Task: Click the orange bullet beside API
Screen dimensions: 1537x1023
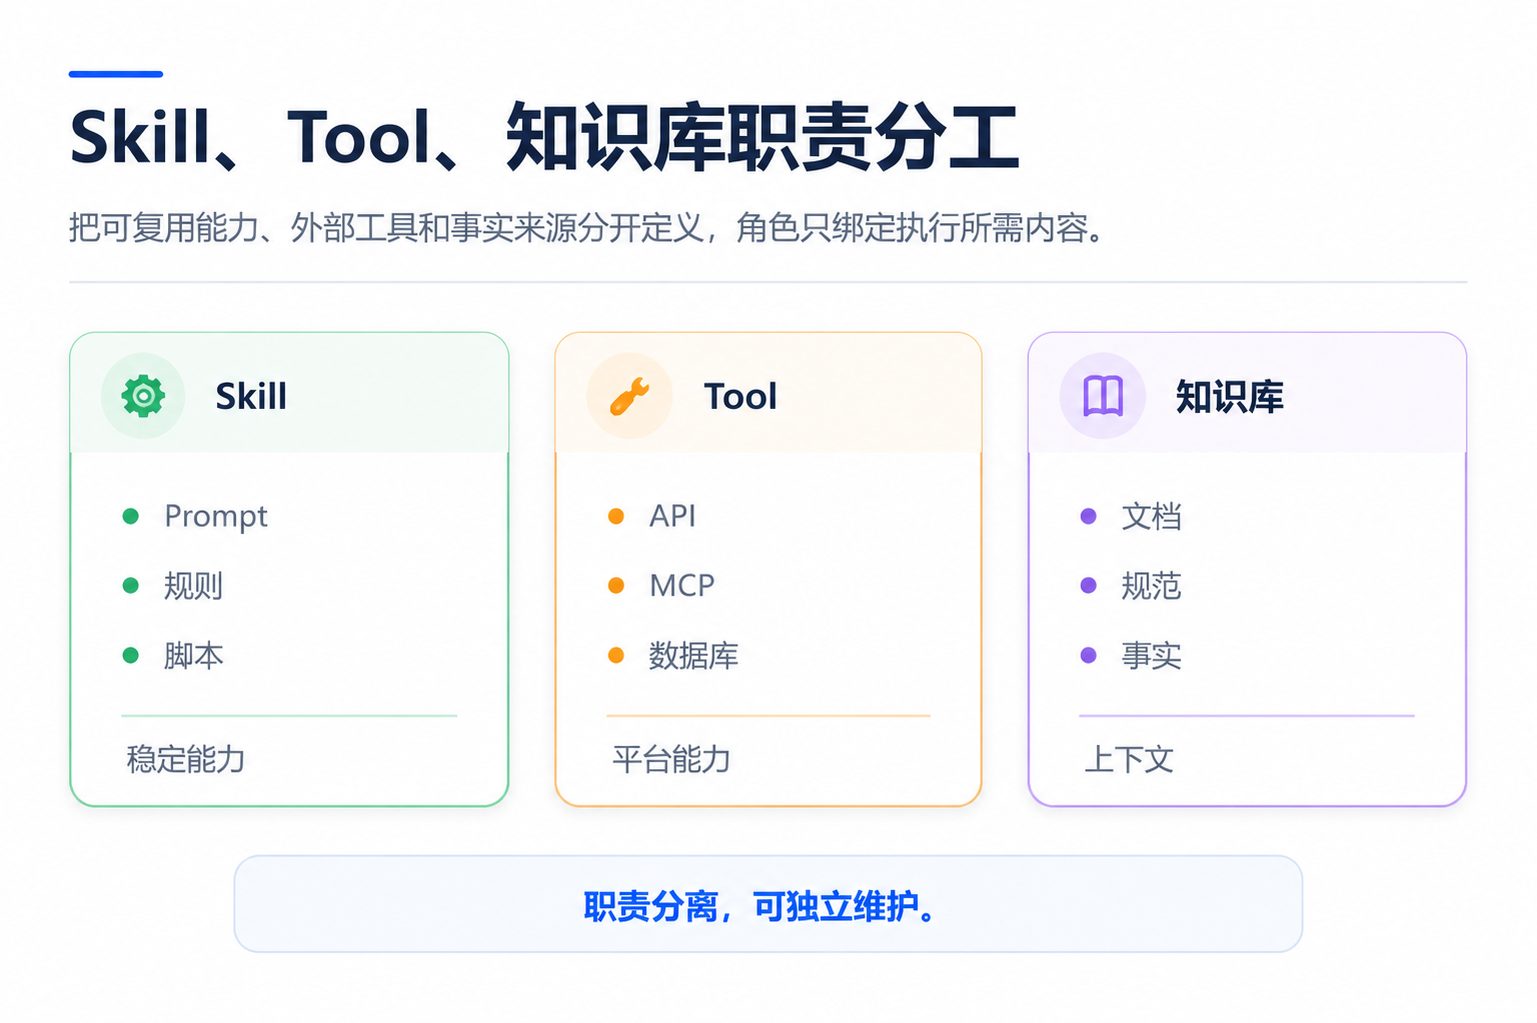Action: point(616,516)
